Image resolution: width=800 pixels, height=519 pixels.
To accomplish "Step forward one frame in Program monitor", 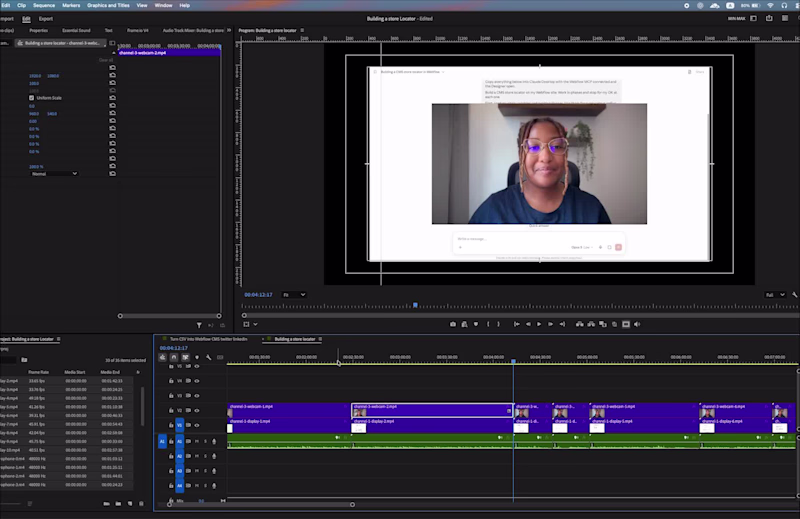I will [551, 324].
